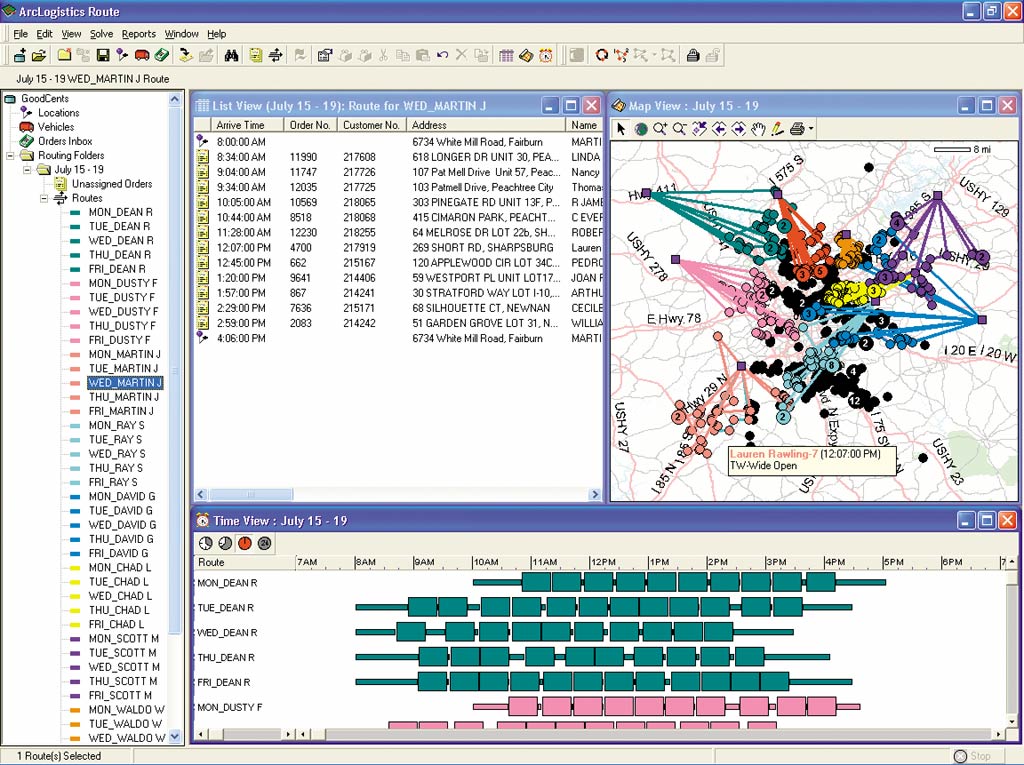The width and height of the screenshot is (1024, 765).
Task: Click the List View horizontal scrollbar right arrow
Action: click(x=595, y=495)
